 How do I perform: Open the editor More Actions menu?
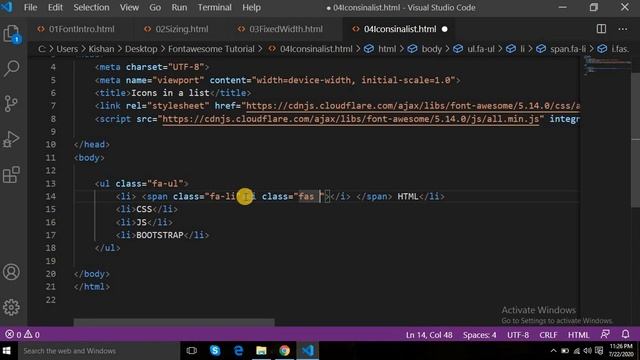pyautogui.click(x=622, y=29)
